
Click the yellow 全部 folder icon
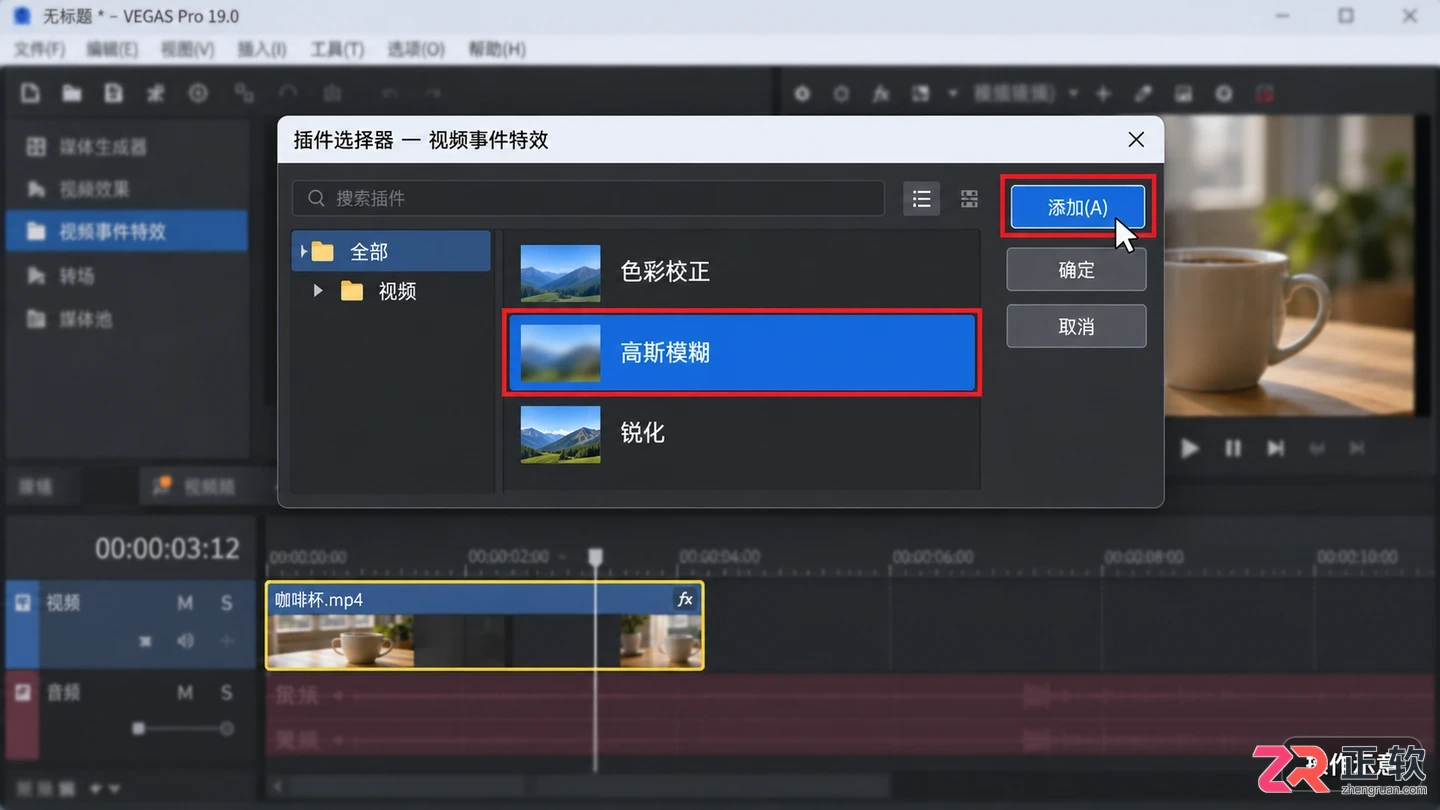pyautogui.click(x=322, y=252)
